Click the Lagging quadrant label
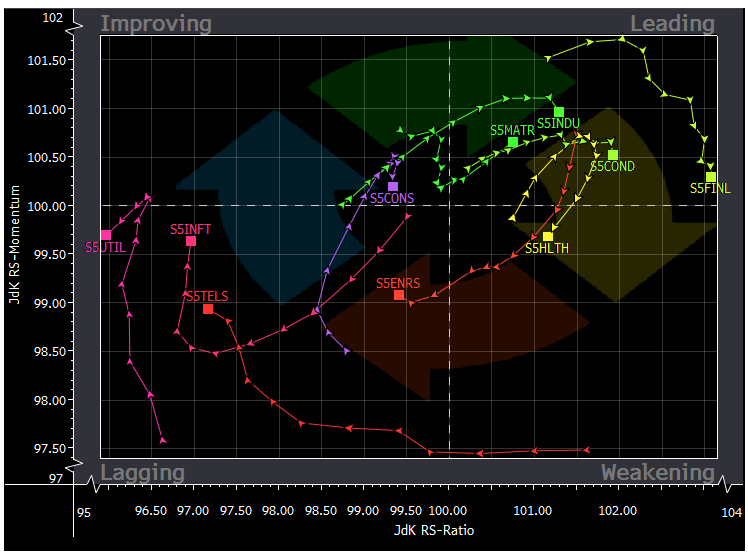Viewport: 748px width, 560px height. 143,473
